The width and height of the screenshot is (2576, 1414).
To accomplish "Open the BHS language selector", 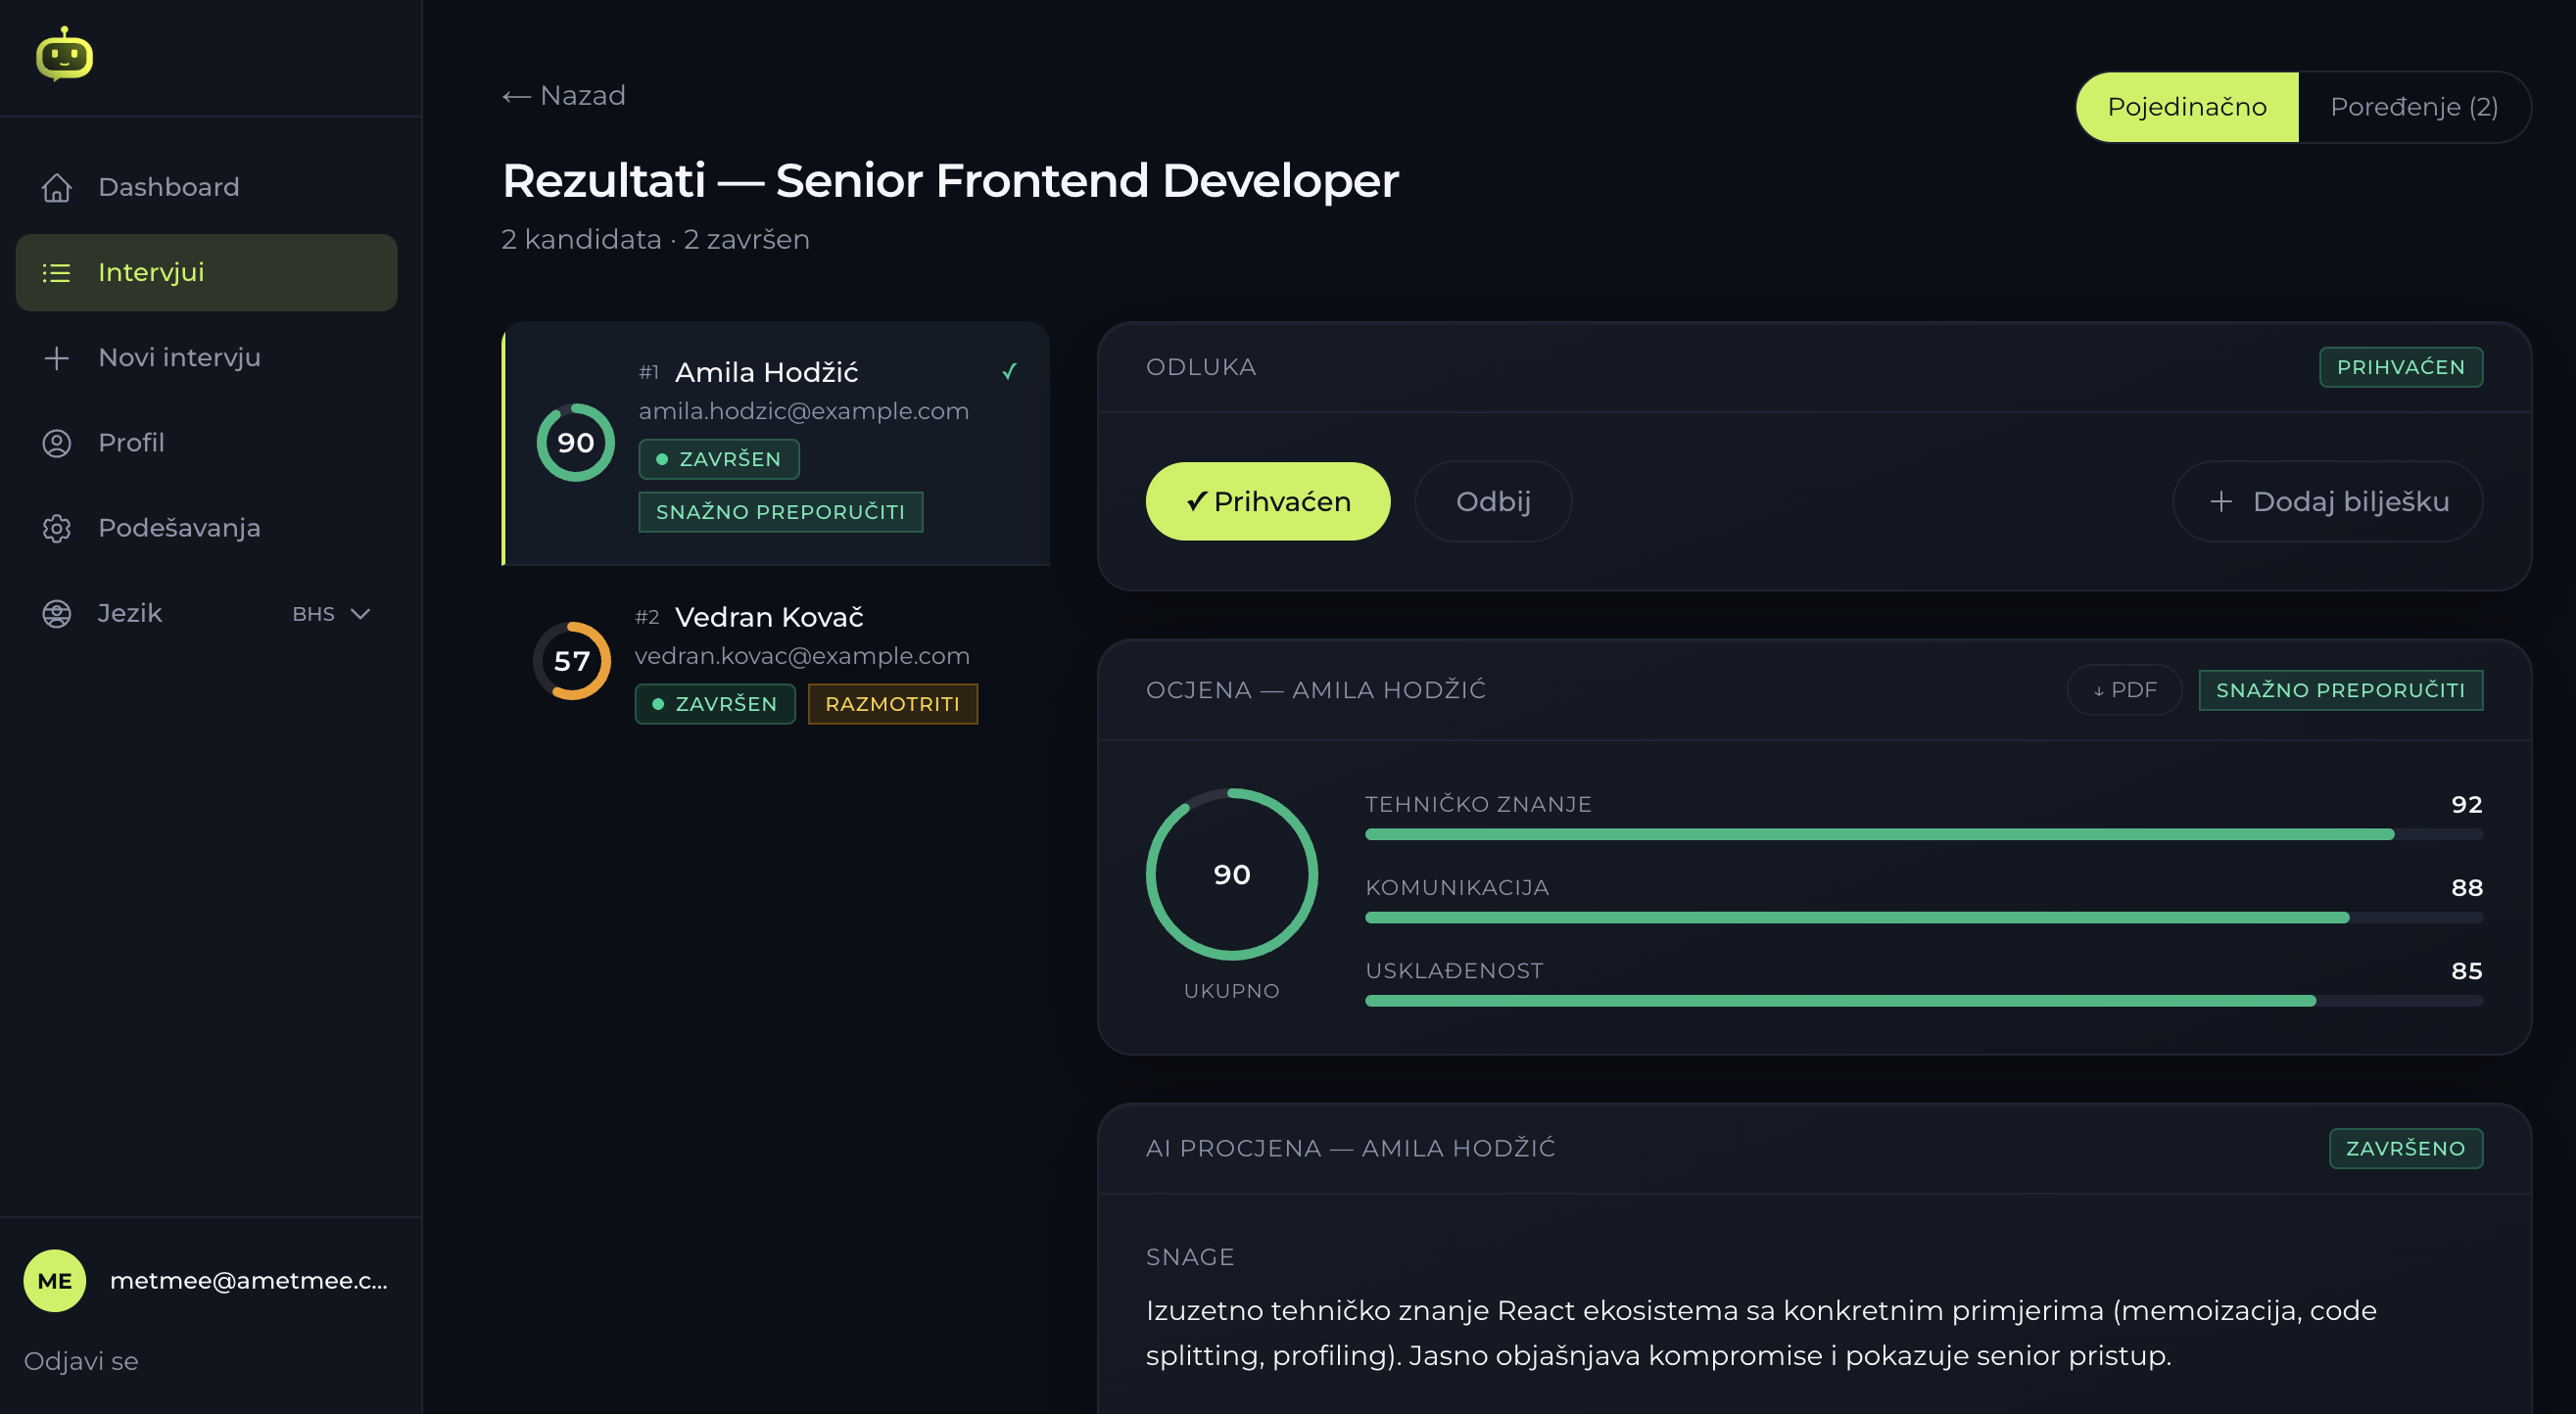I will (x=331, y=613).
